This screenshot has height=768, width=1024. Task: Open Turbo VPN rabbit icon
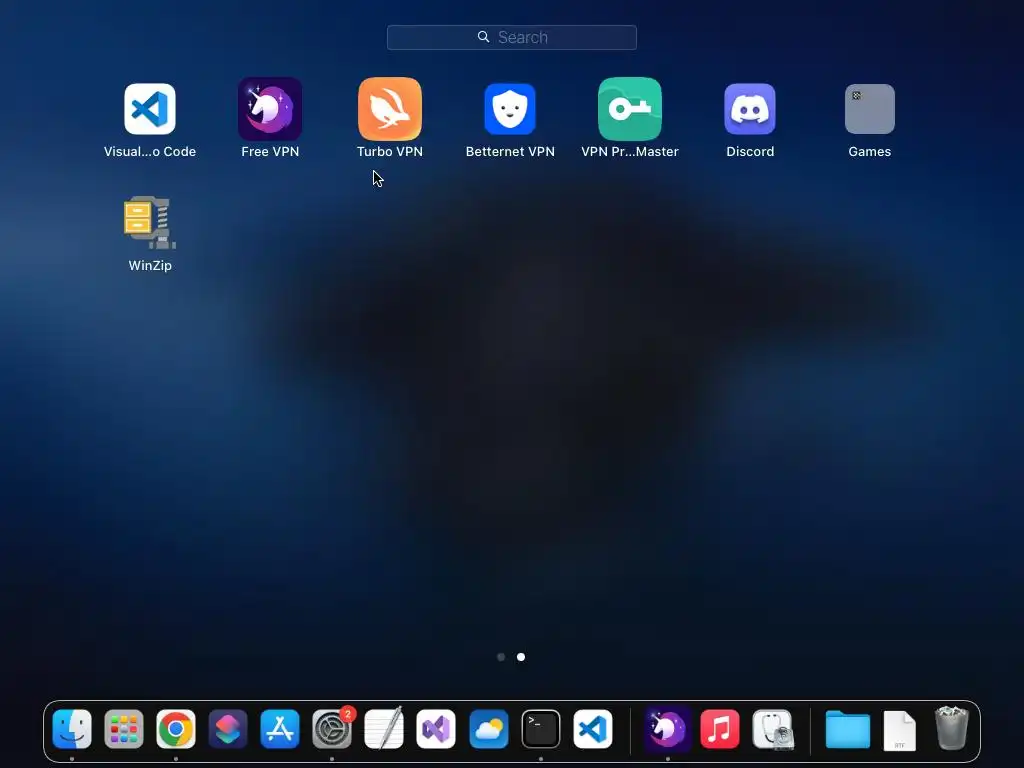tap(390, 109)
